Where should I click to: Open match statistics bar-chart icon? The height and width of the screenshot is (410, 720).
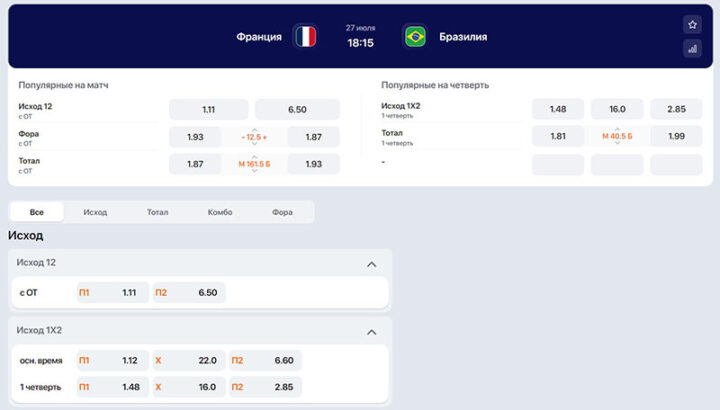(692, 48)
